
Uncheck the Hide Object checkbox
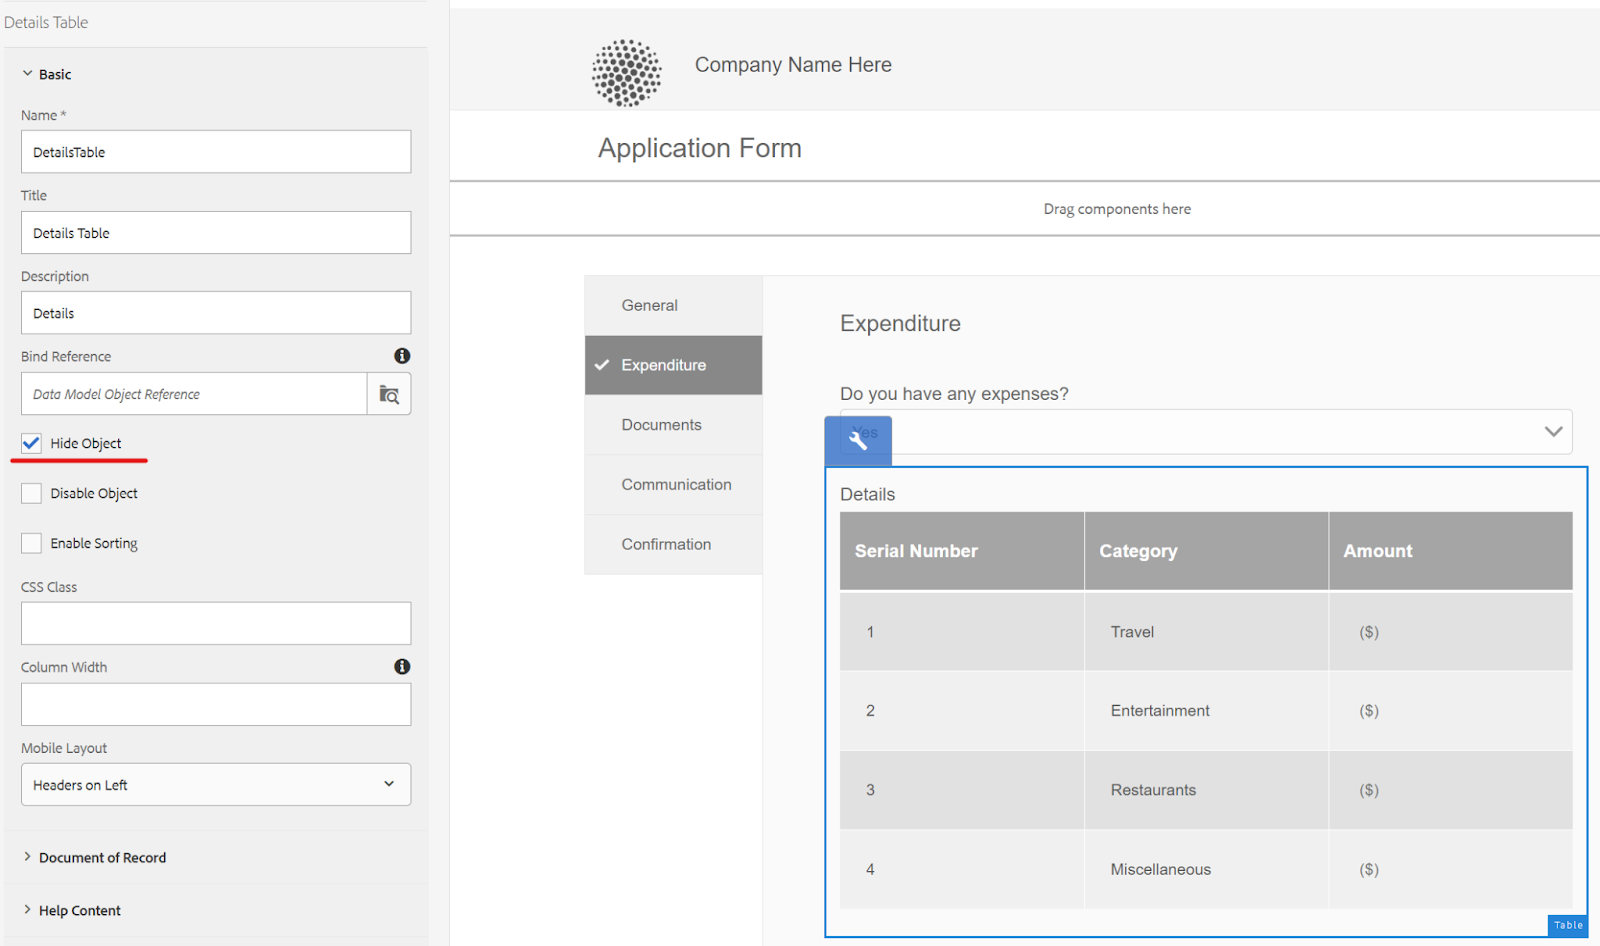pos(32,443)
